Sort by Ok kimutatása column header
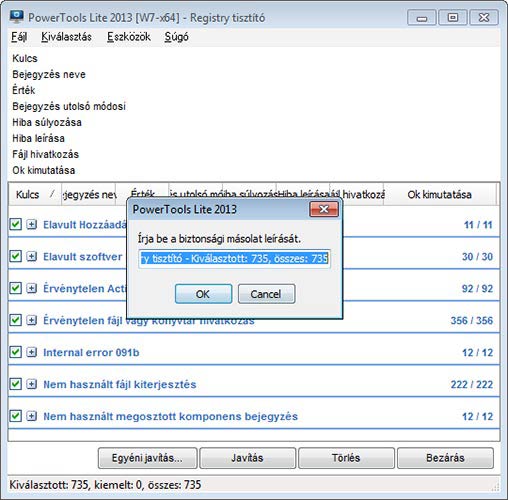 pyautogui.click(x=440, y=194)
